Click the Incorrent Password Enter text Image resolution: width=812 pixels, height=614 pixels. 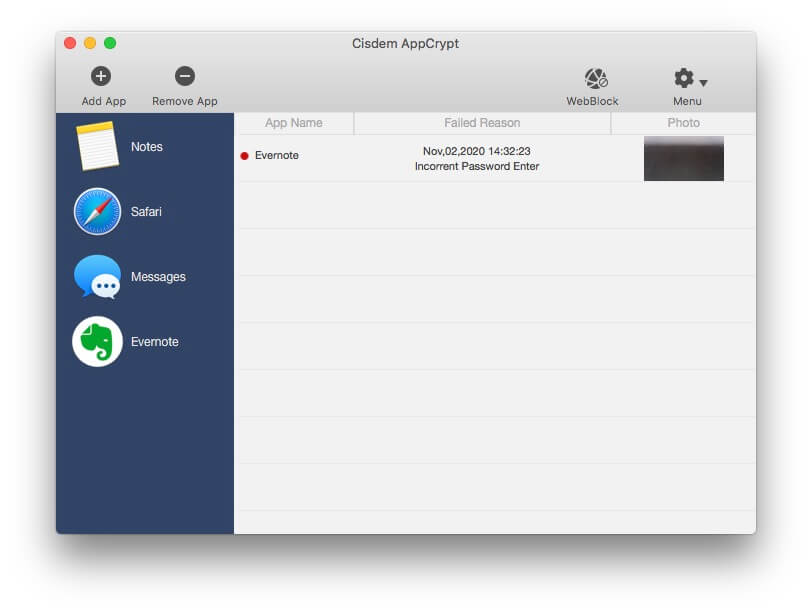(x=476, y=166)
